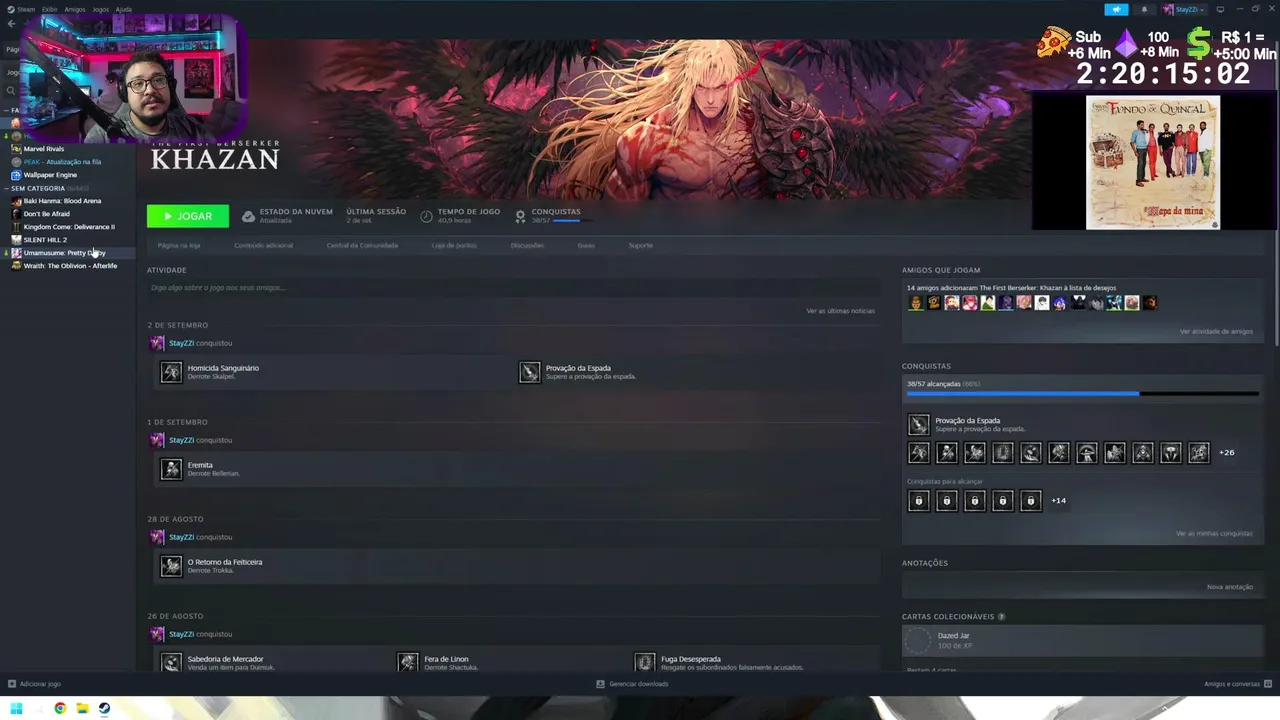
Task: Click the Wallpaper Engine game icon
Action: [16, 175]
